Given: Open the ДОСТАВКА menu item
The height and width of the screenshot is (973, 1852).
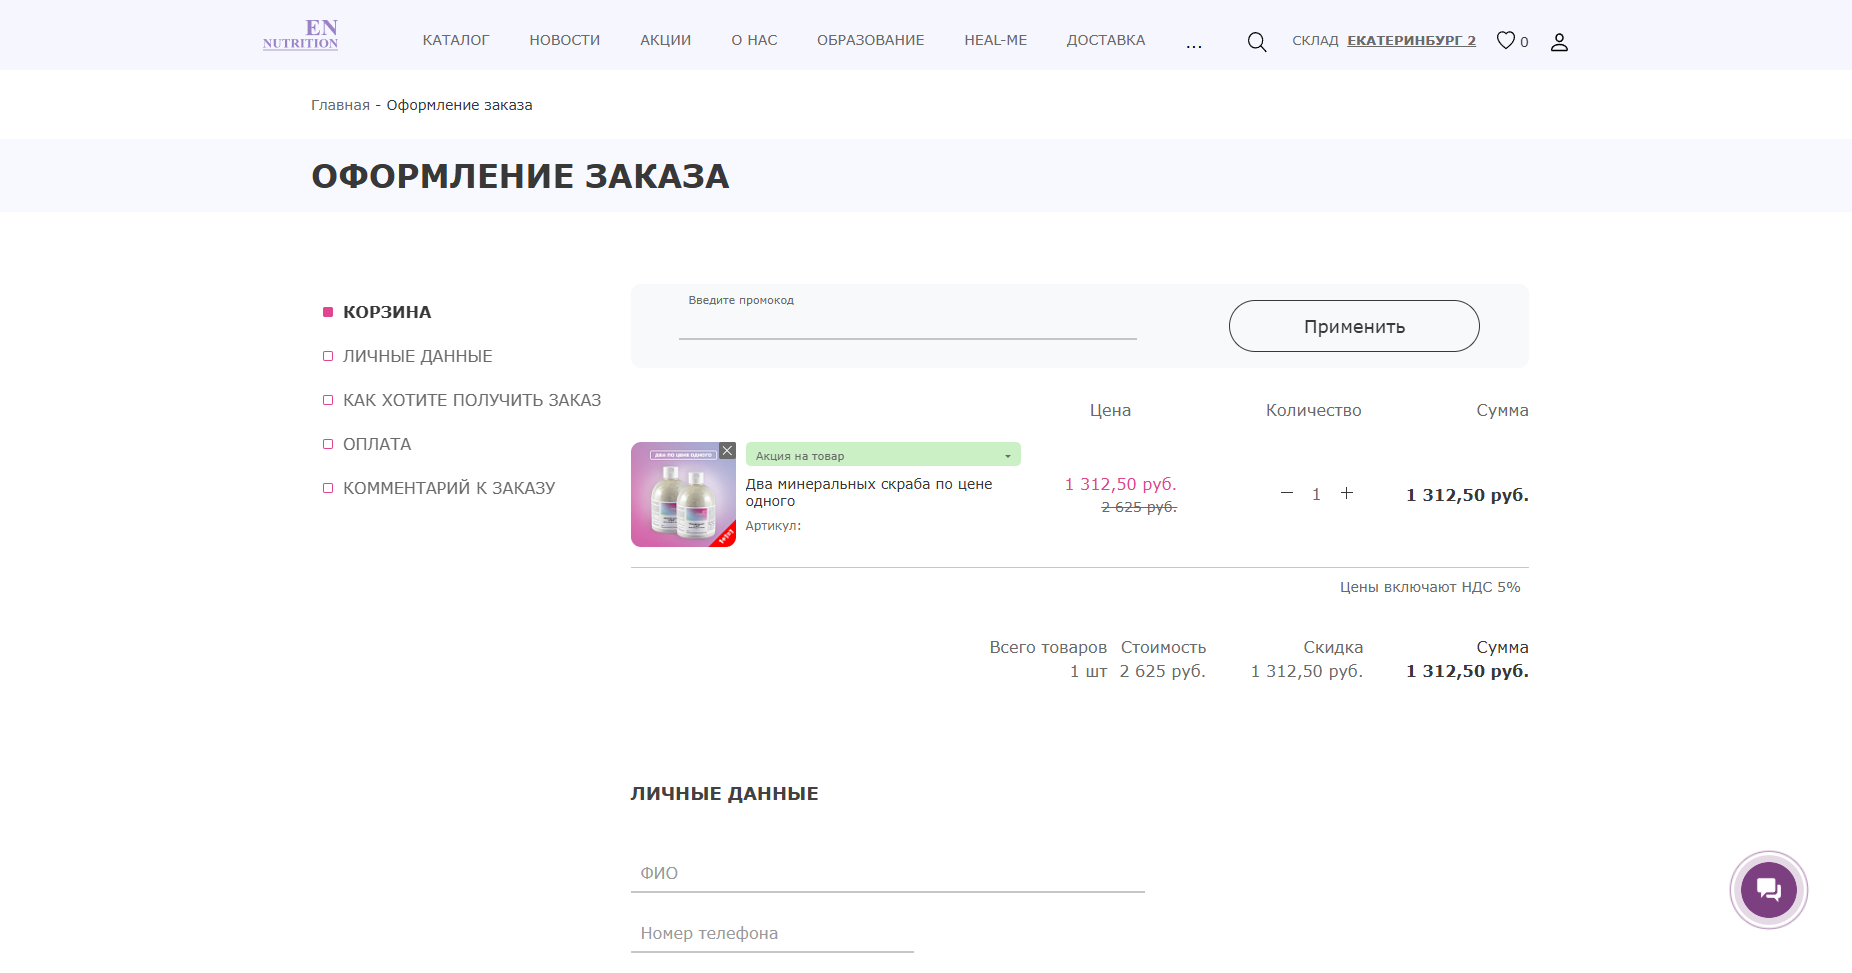Looking at the screenshot, I should tap(1105, 40).
